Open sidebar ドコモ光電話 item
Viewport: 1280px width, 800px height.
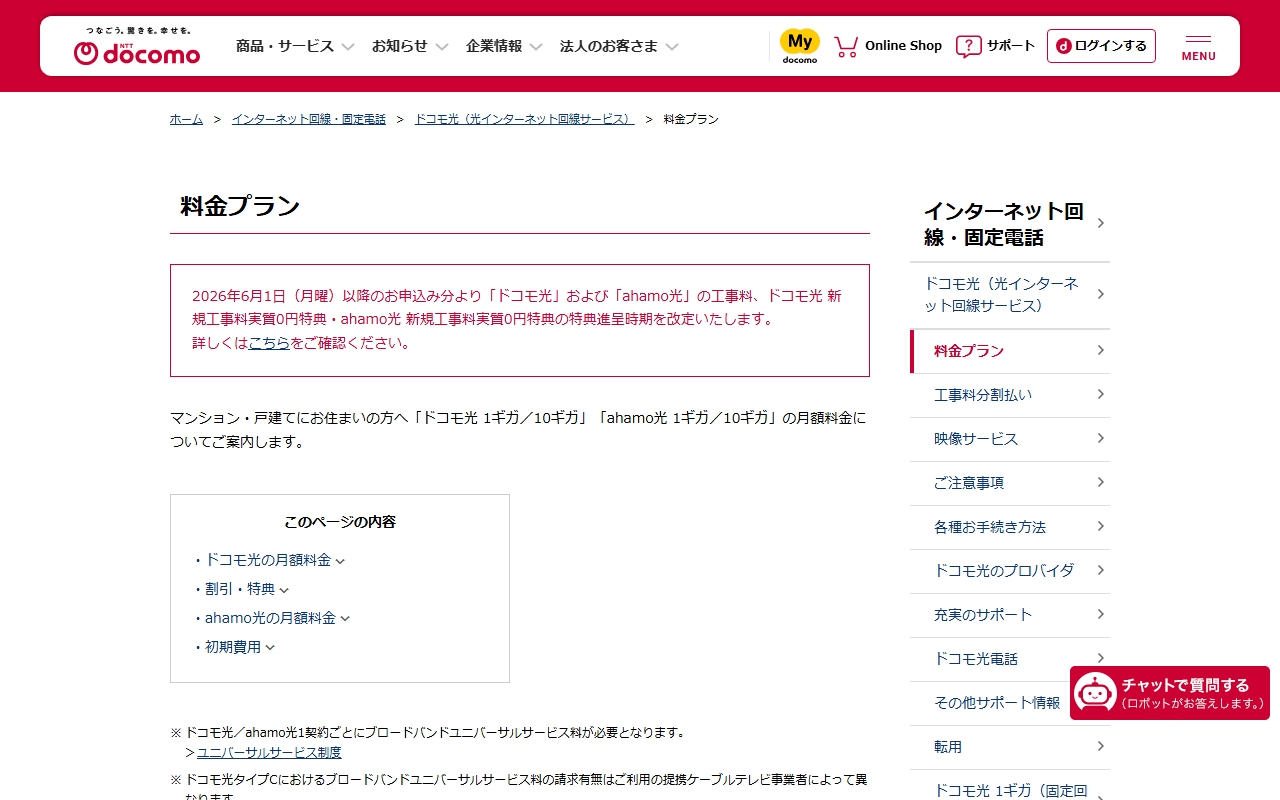click(x=1010, y=659)
